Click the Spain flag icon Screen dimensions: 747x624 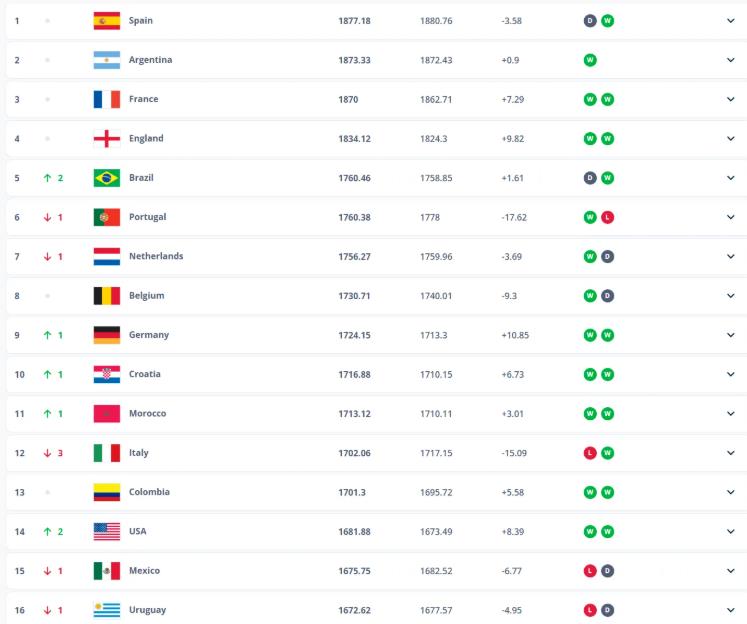(x=106, y=20)
